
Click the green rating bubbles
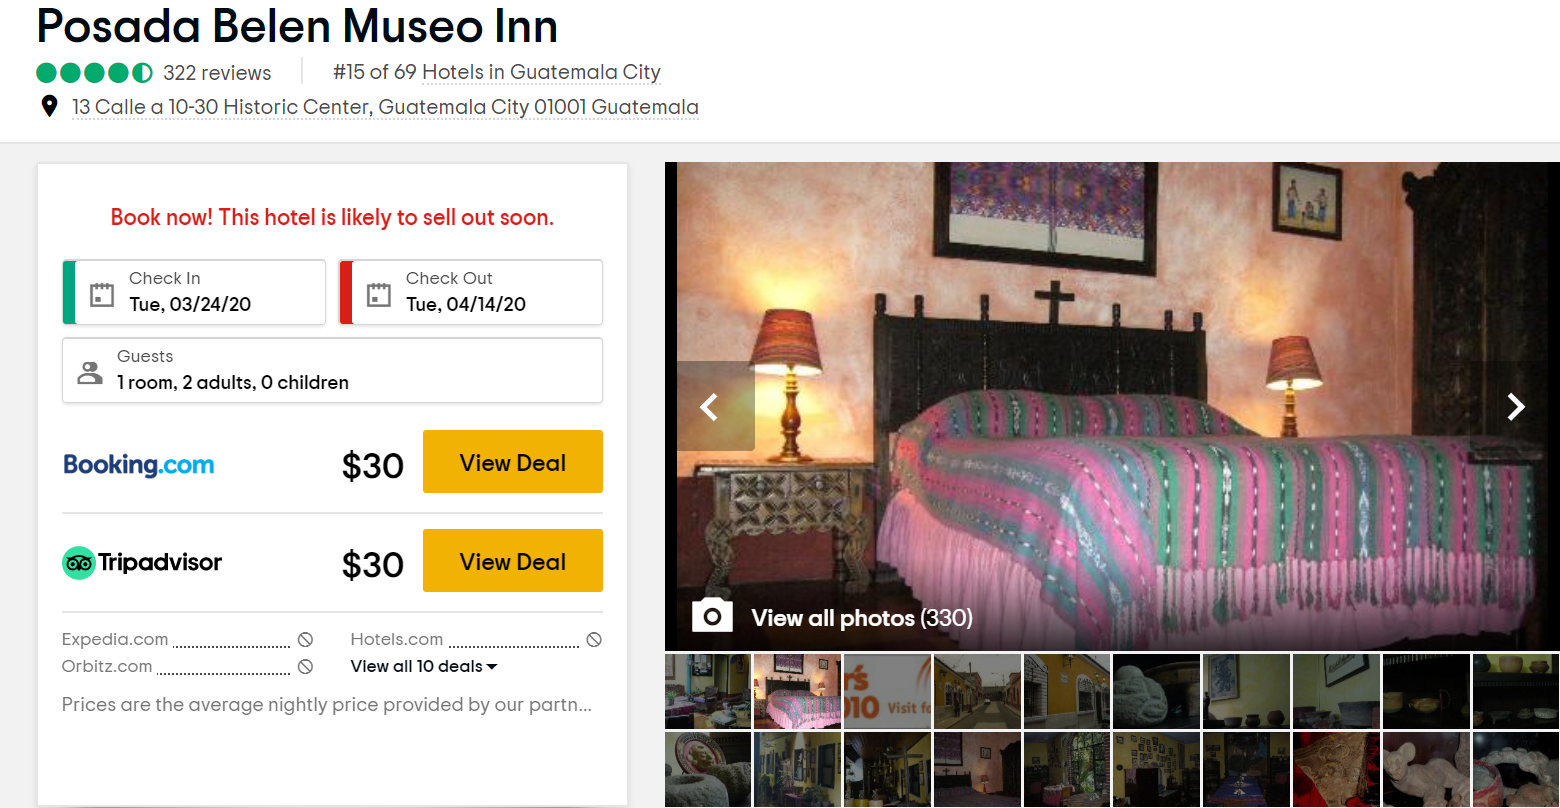pos(94,73)
